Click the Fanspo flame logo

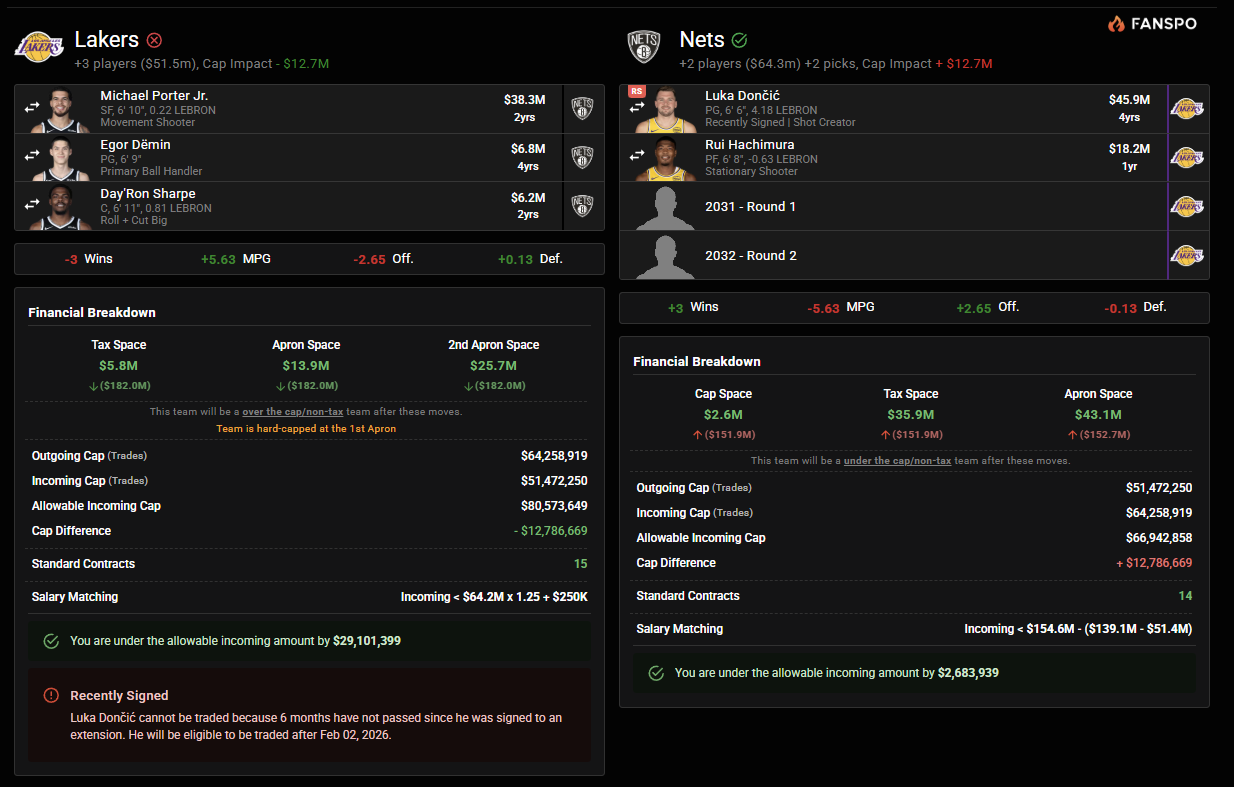(1117, 23)
